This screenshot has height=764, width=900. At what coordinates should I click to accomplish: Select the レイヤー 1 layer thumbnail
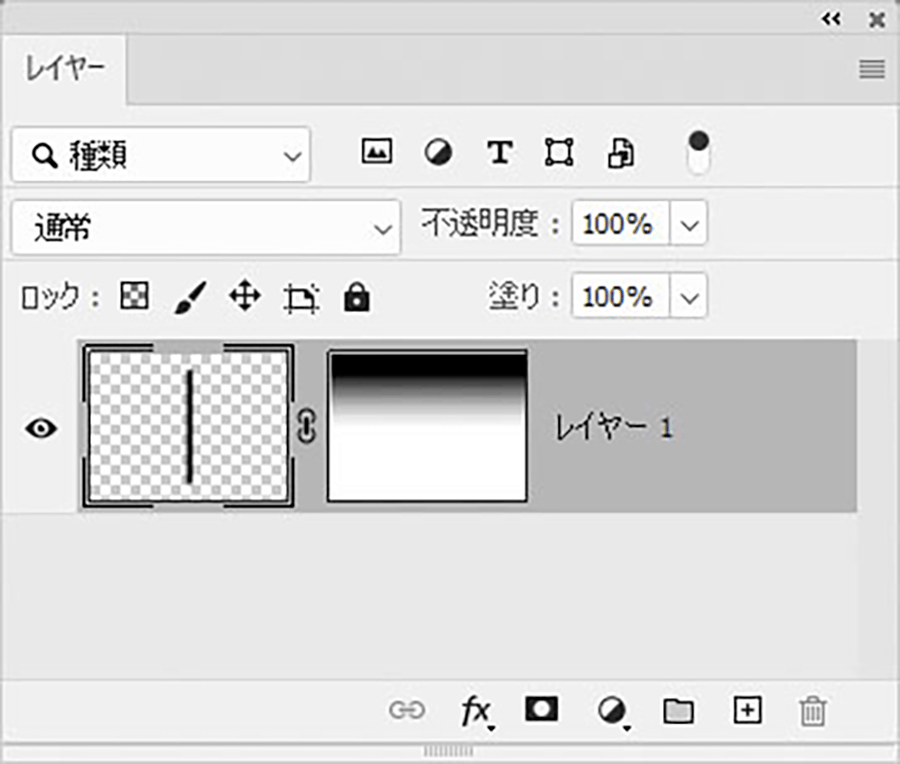pos(189,425)
